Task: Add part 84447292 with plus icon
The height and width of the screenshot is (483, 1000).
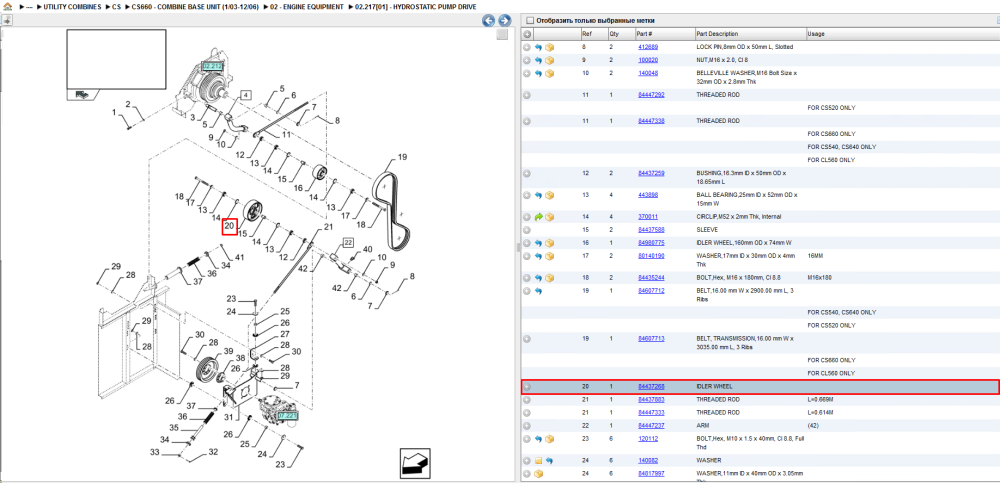Action: pyautogui.click(x=527, y=95)
